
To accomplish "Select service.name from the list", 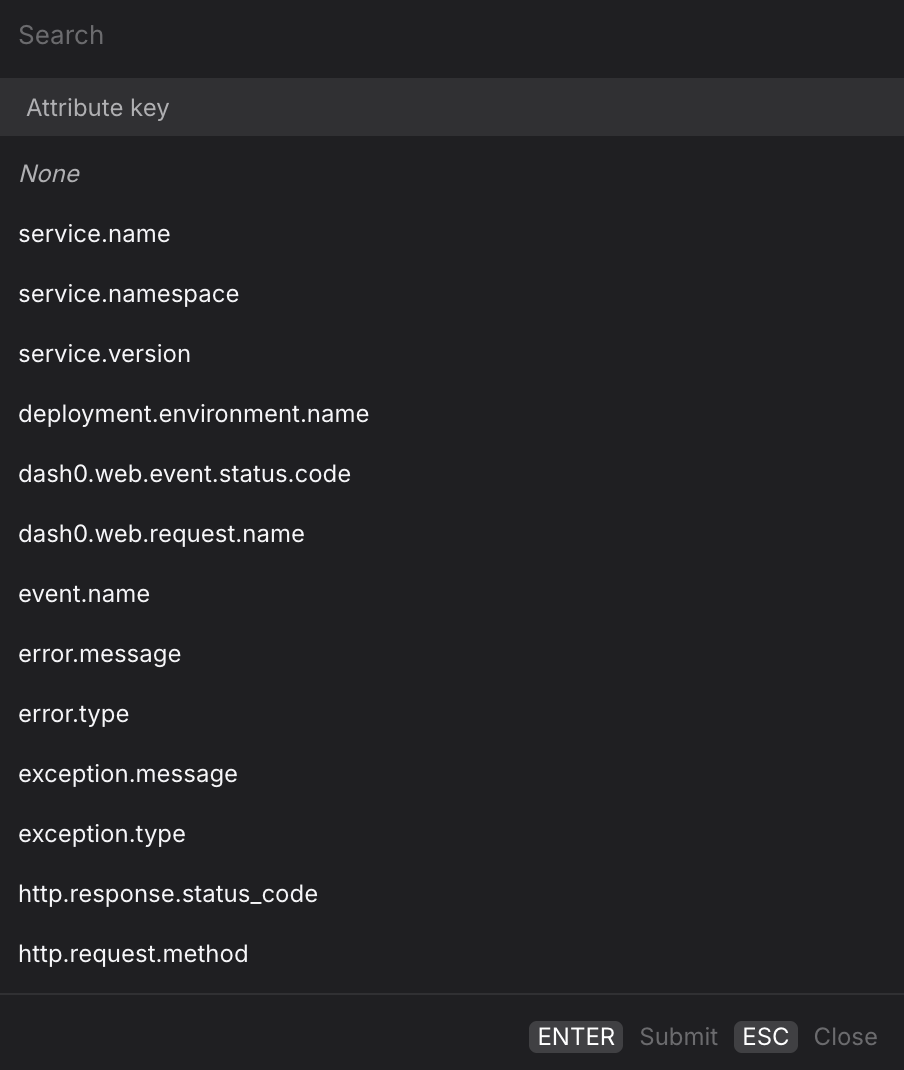I will (x=94, y=233).
